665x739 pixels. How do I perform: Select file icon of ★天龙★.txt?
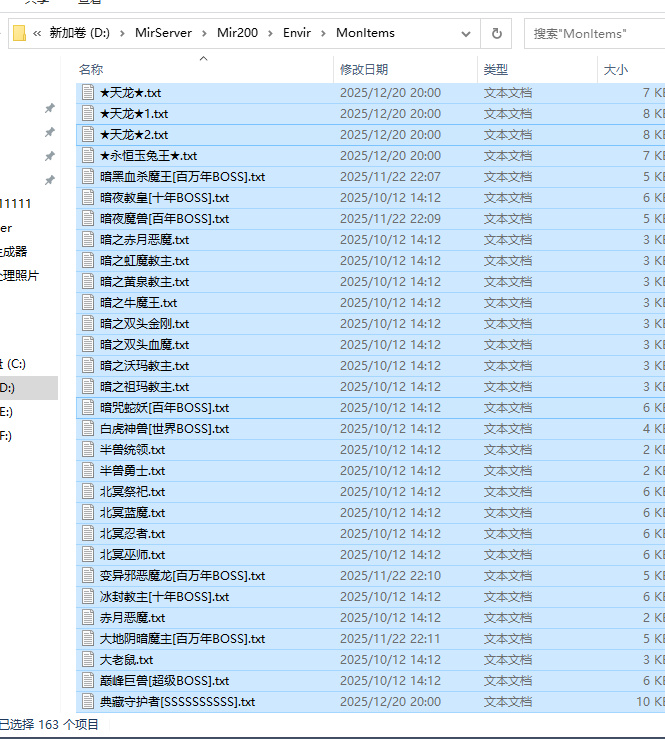[88, 92]
